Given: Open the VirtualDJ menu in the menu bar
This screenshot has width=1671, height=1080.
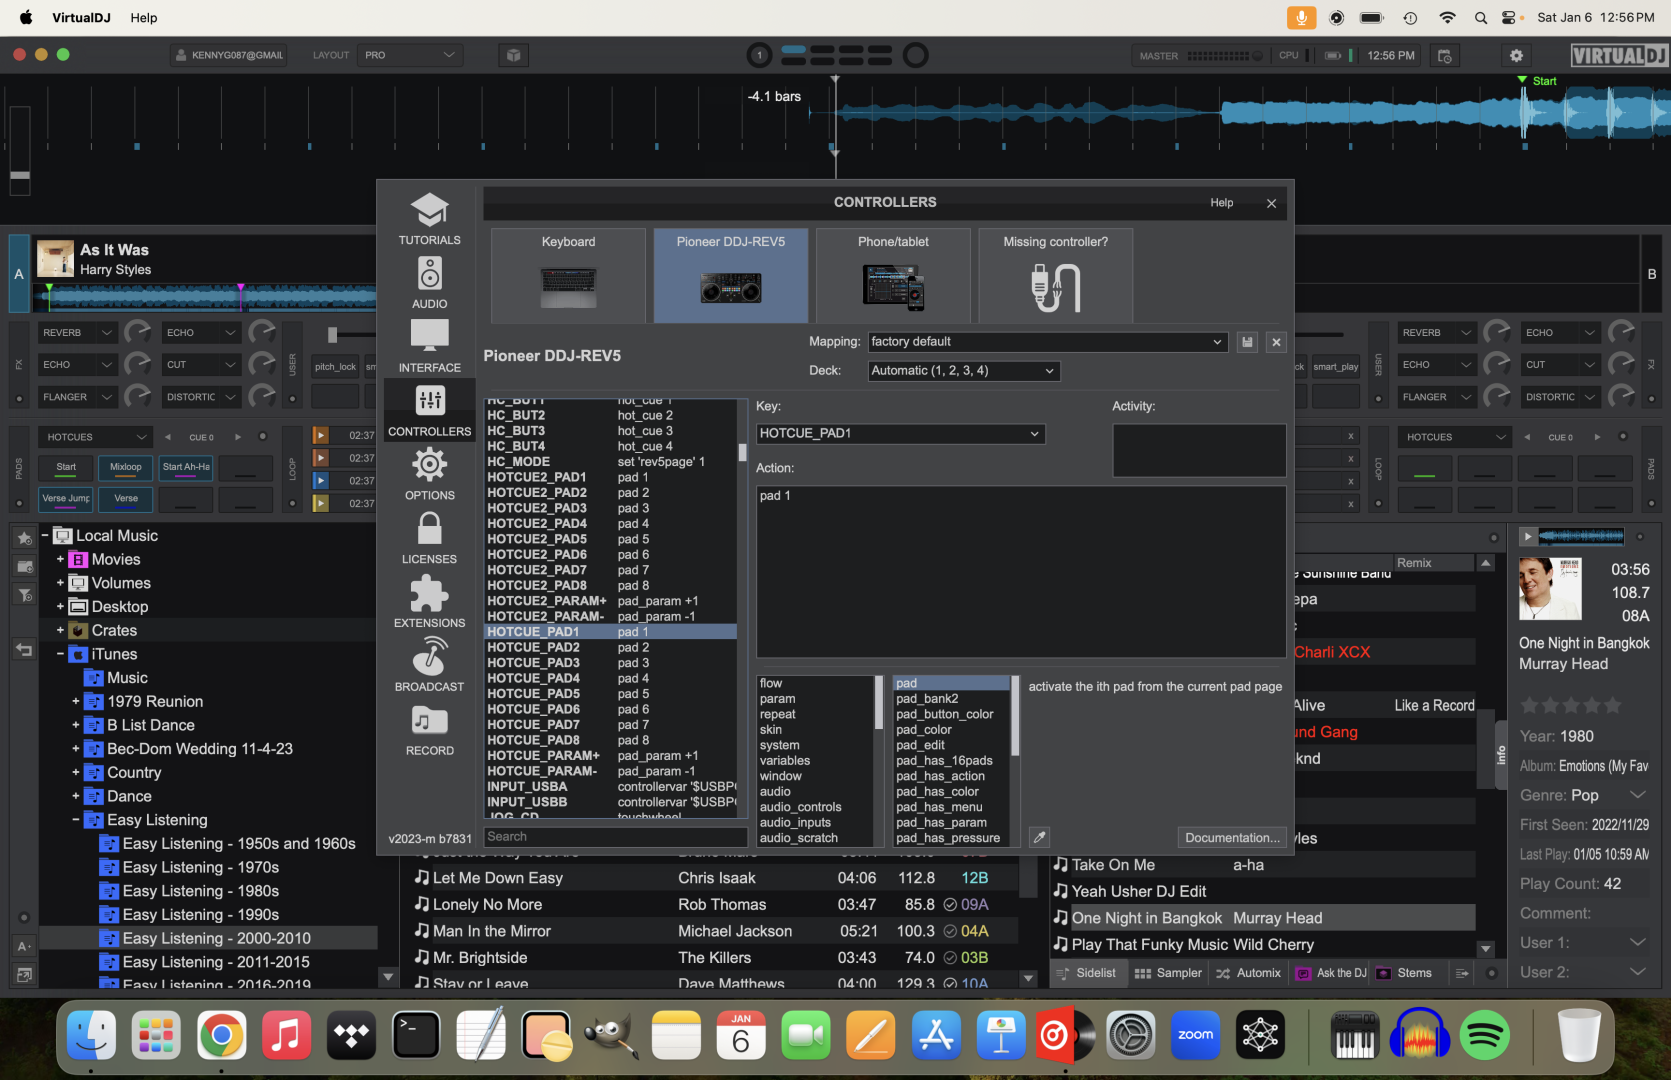Looking at the screenshot, I should [x=79, y=17].
